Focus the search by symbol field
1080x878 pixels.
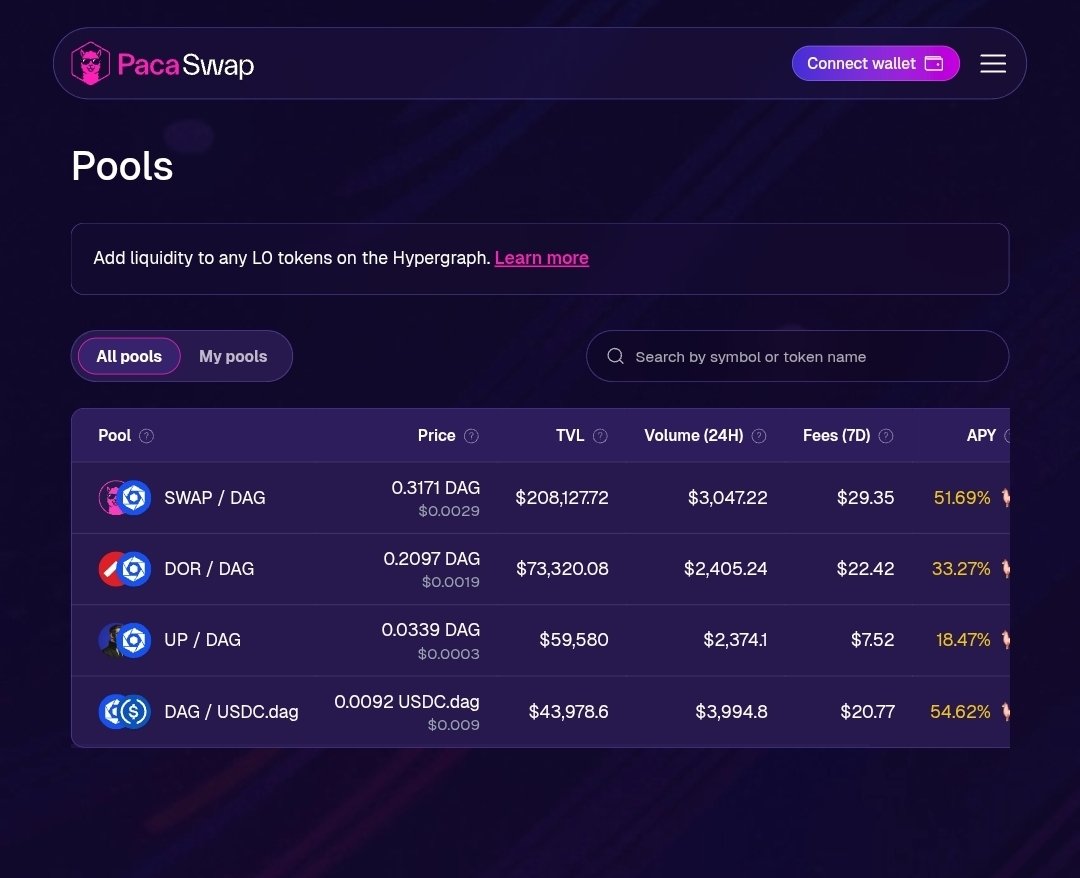pos(797,356)
